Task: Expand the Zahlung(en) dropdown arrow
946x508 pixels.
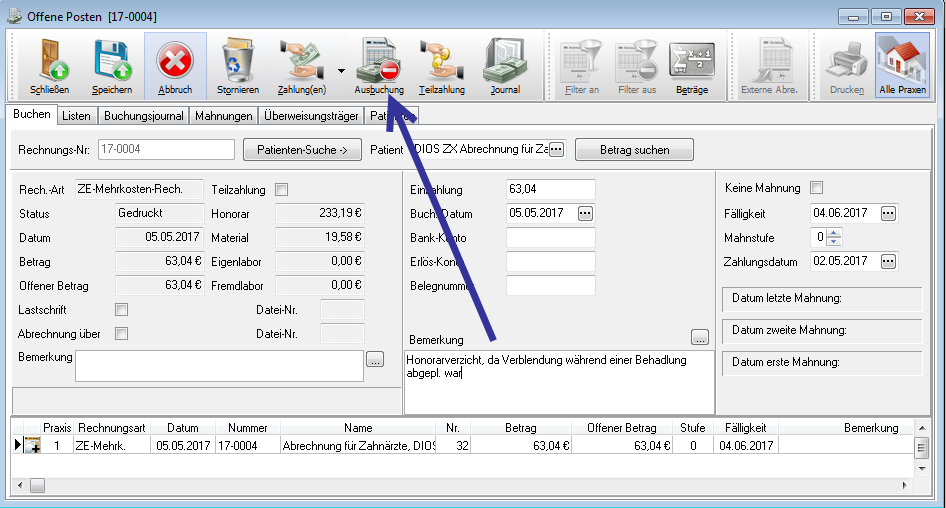Action: tap(341, 71)
